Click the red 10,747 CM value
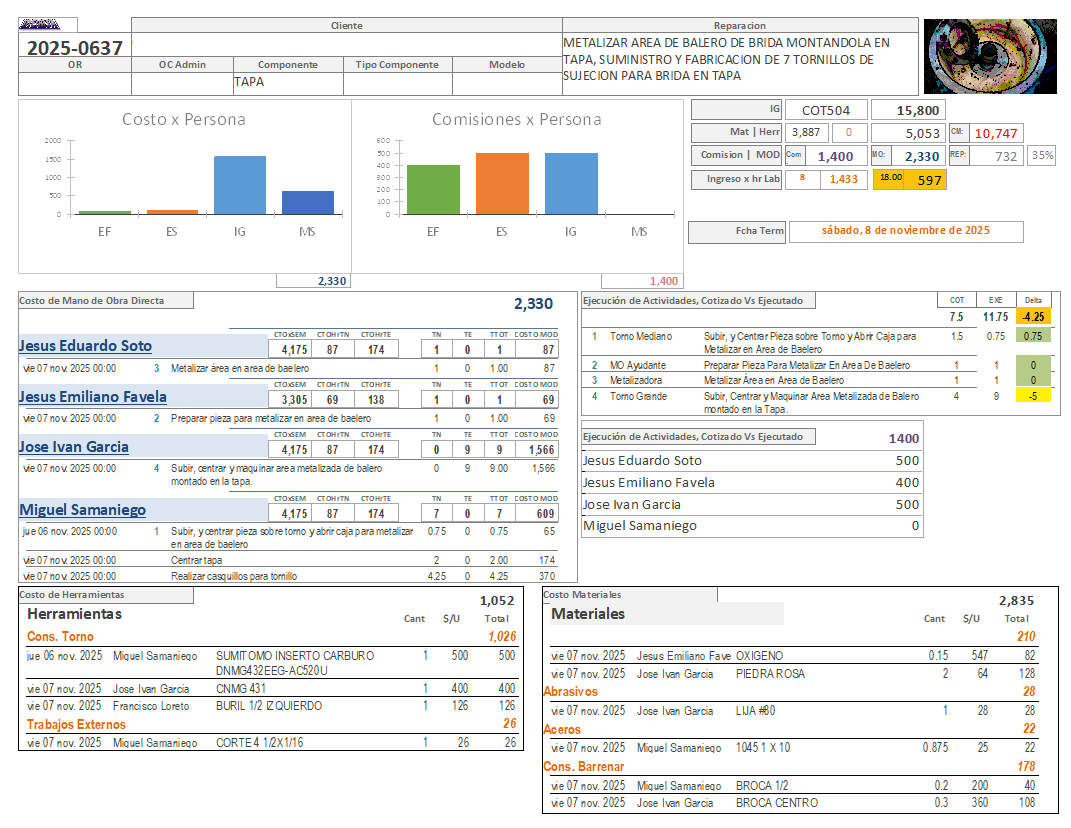The width and height of the screenshot is (1071, 828). (x=995, y=133)
